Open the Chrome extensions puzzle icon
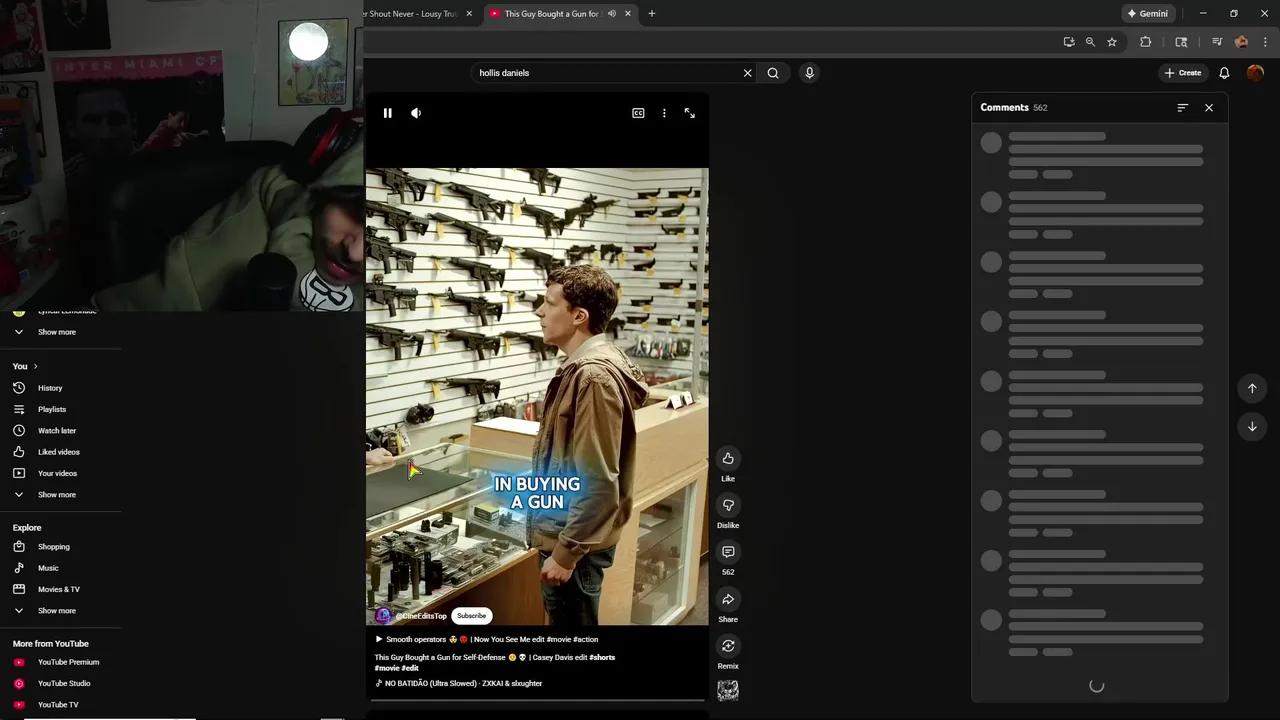Viewport: 1280px width, 720px height. [x=1146, y=42]
